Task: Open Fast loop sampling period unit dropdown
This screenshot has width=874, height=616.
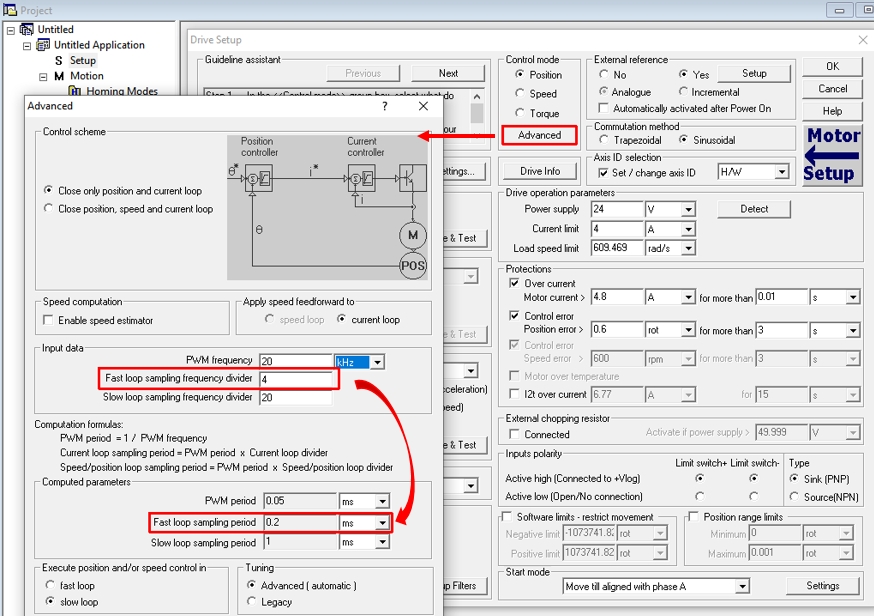Action: tap(382, 523)
